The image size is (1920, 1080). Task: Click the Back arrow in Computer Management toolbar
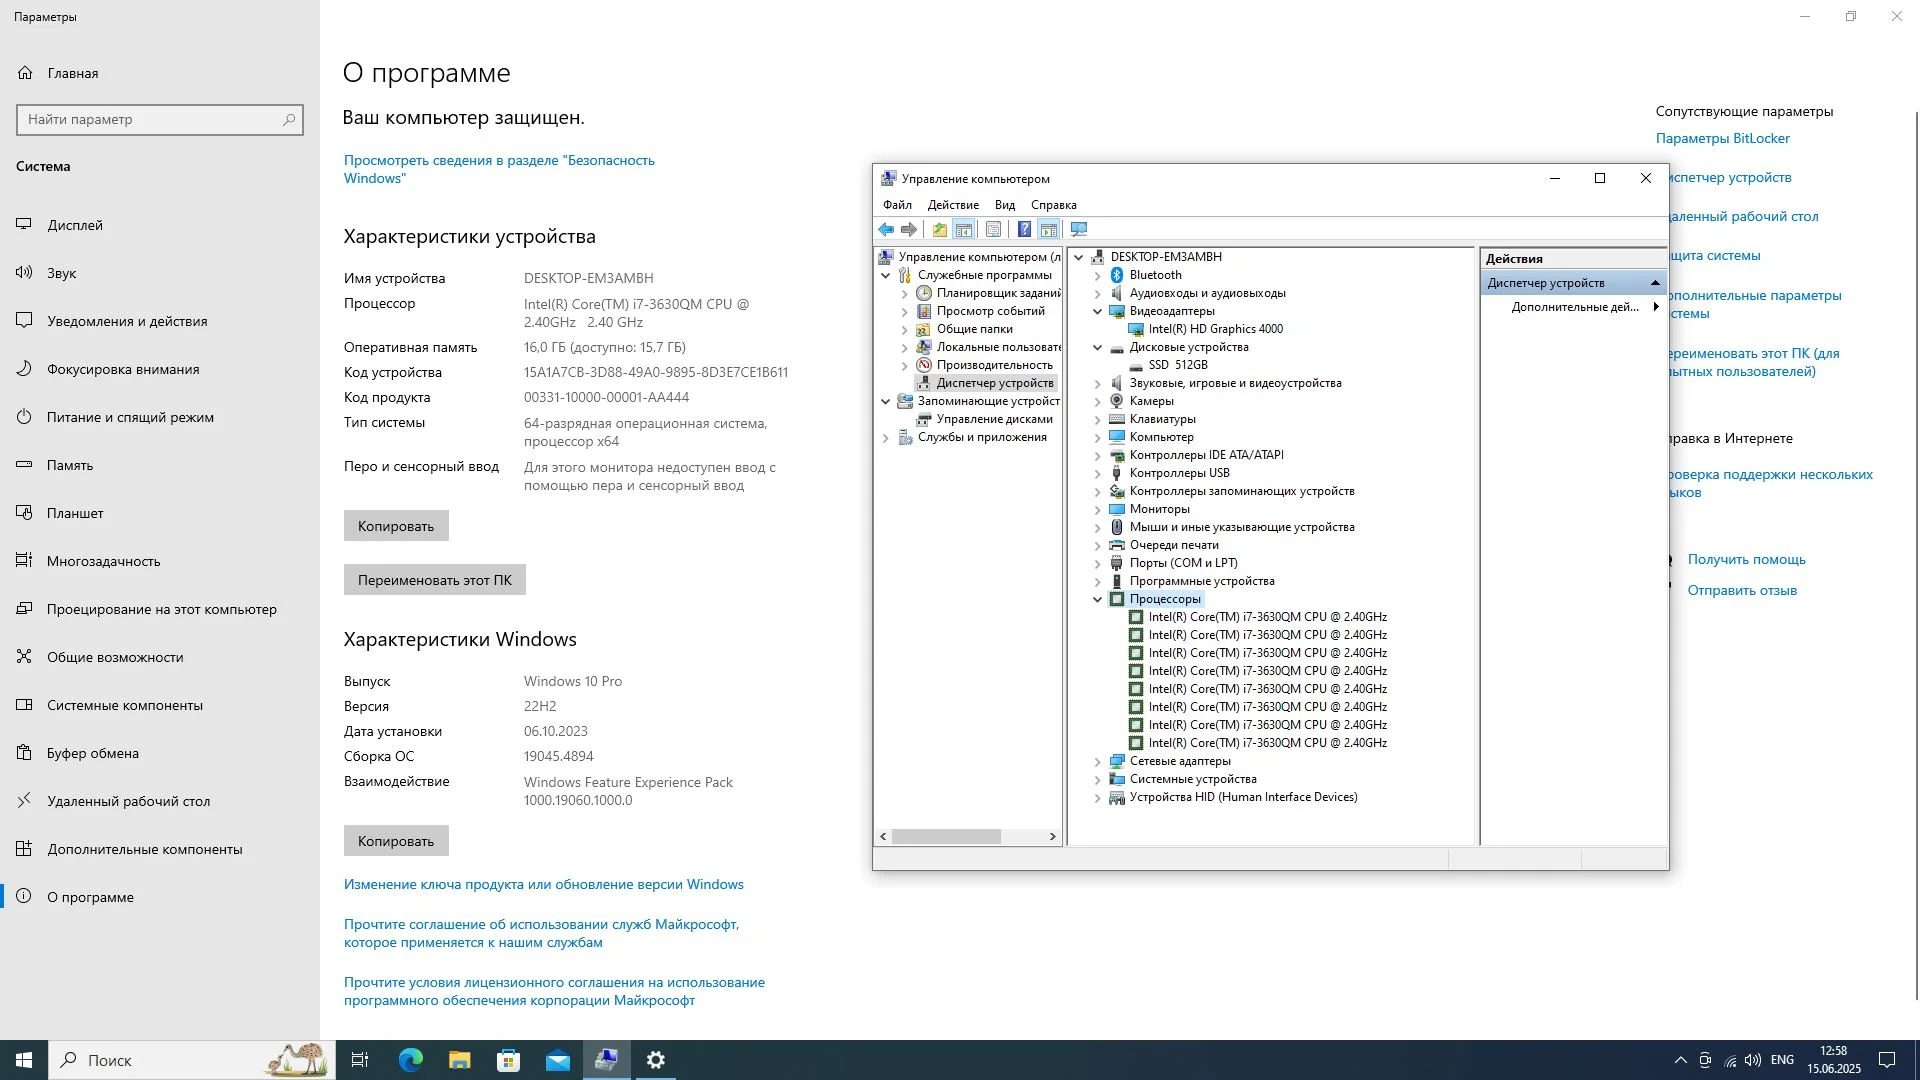pyautogui.click(x=886, y=230)
